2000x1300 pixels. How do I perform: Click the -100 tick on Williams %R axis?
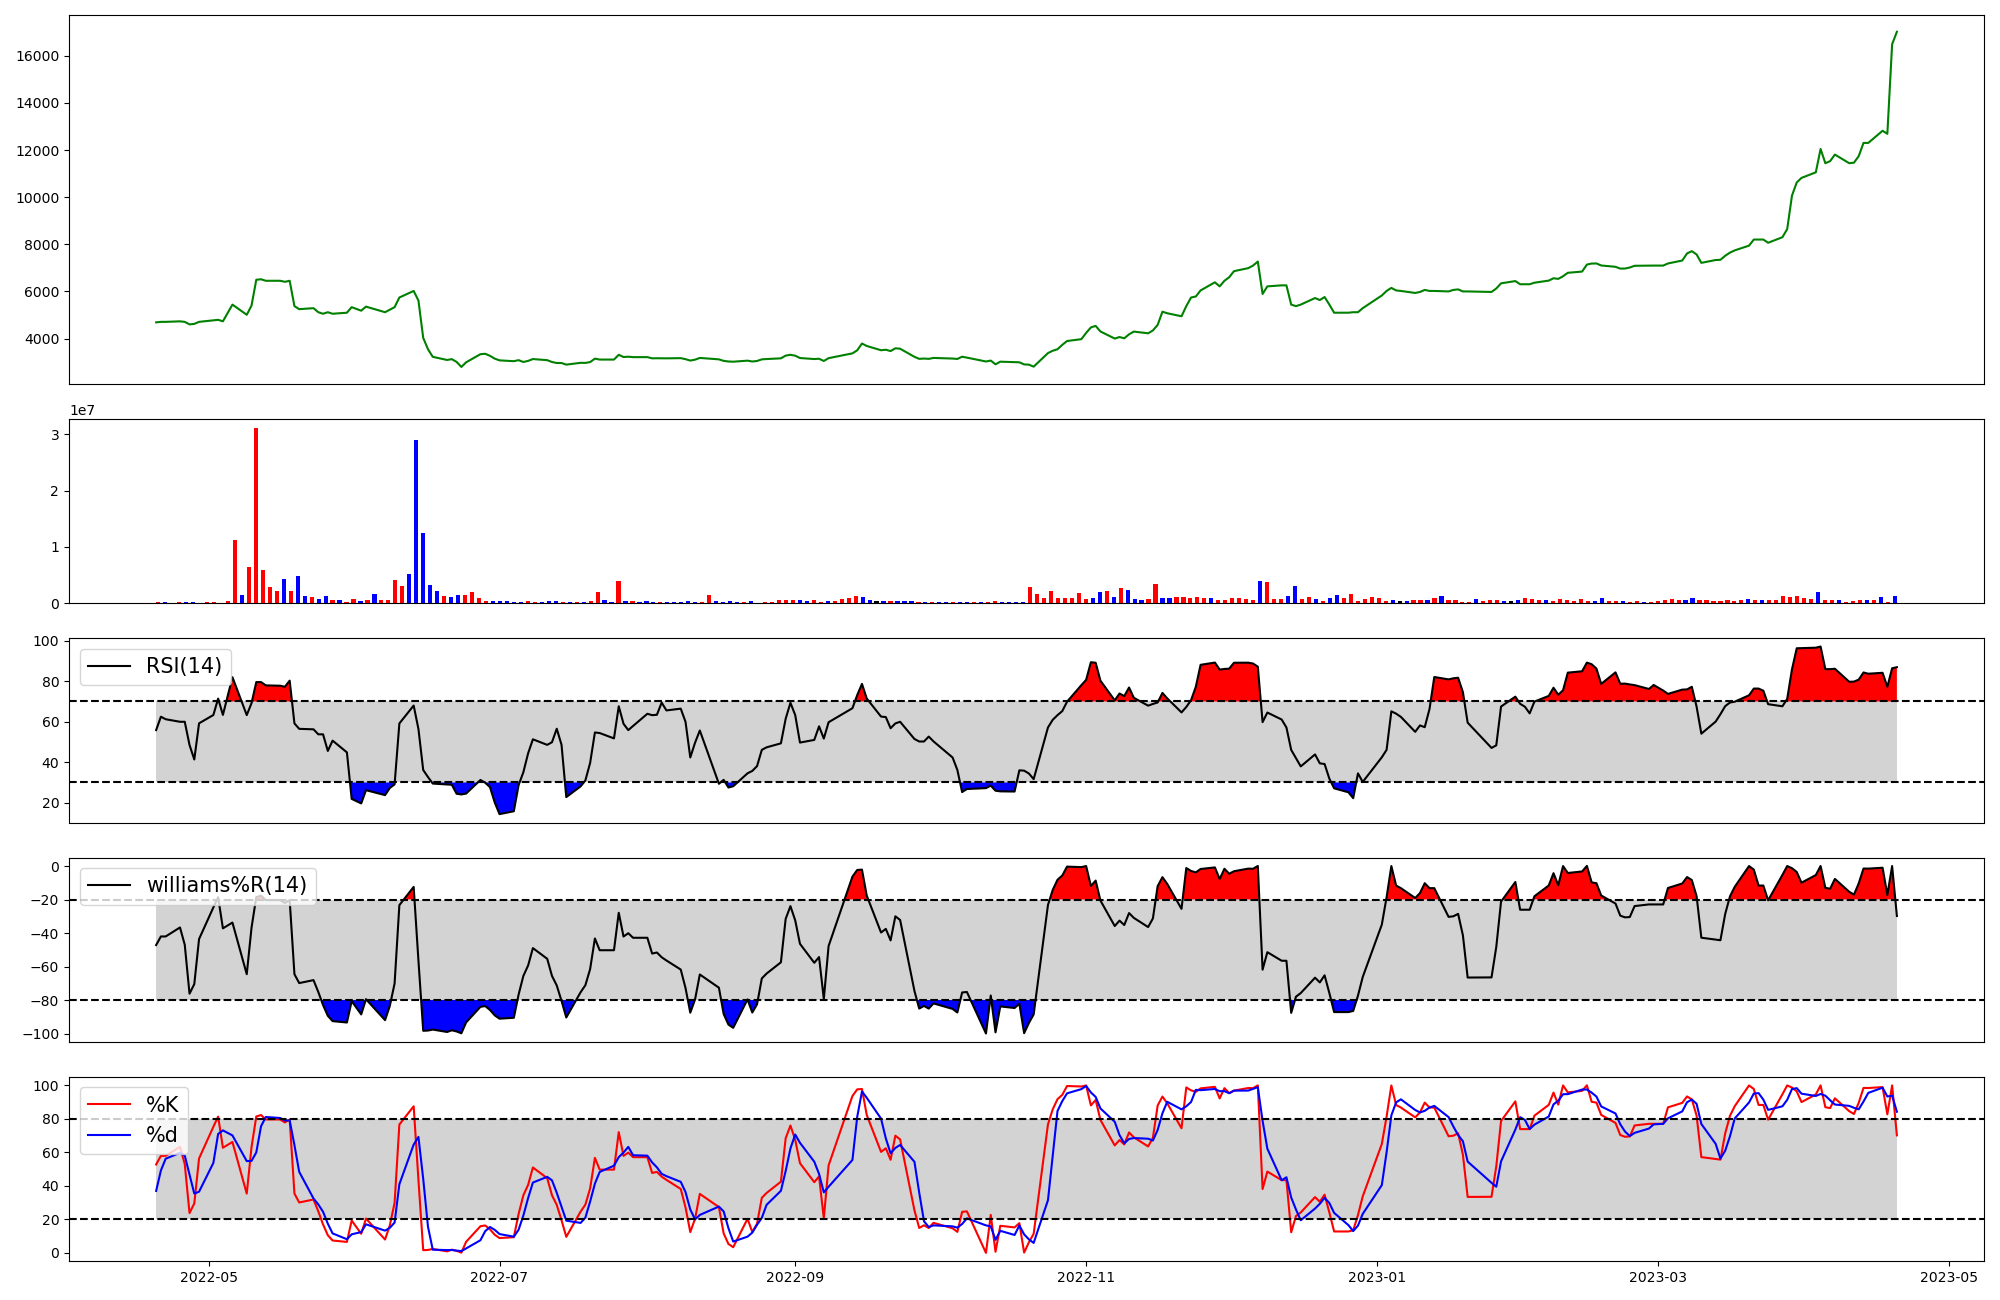(x=40, y=1034)
